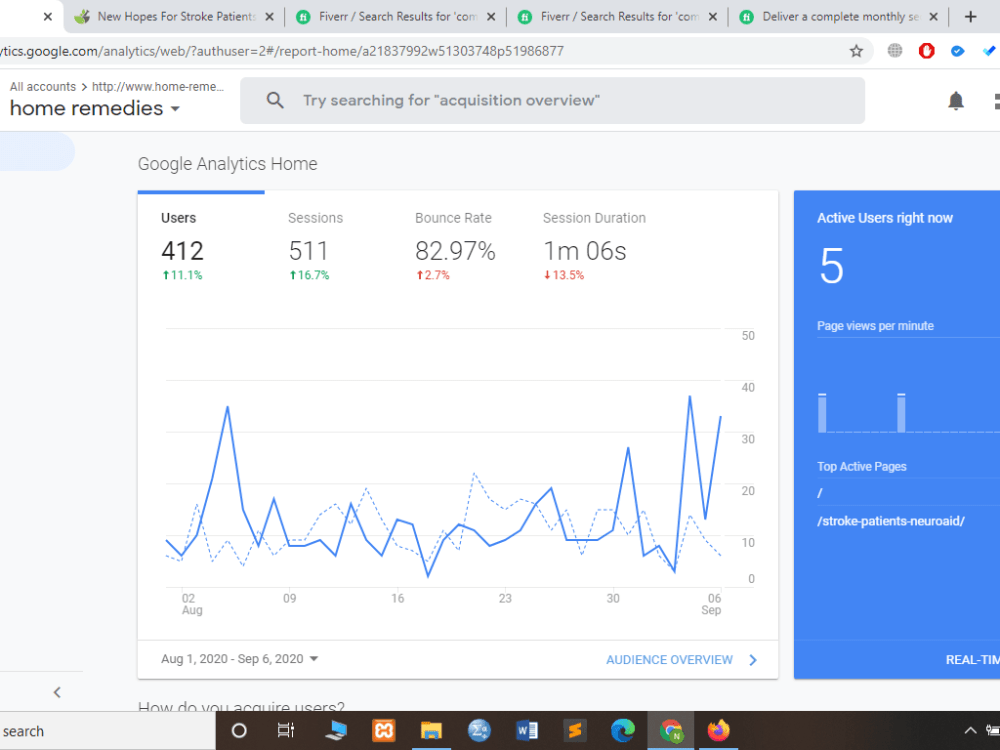Click the Windows taskbar search box

point(107,731)
